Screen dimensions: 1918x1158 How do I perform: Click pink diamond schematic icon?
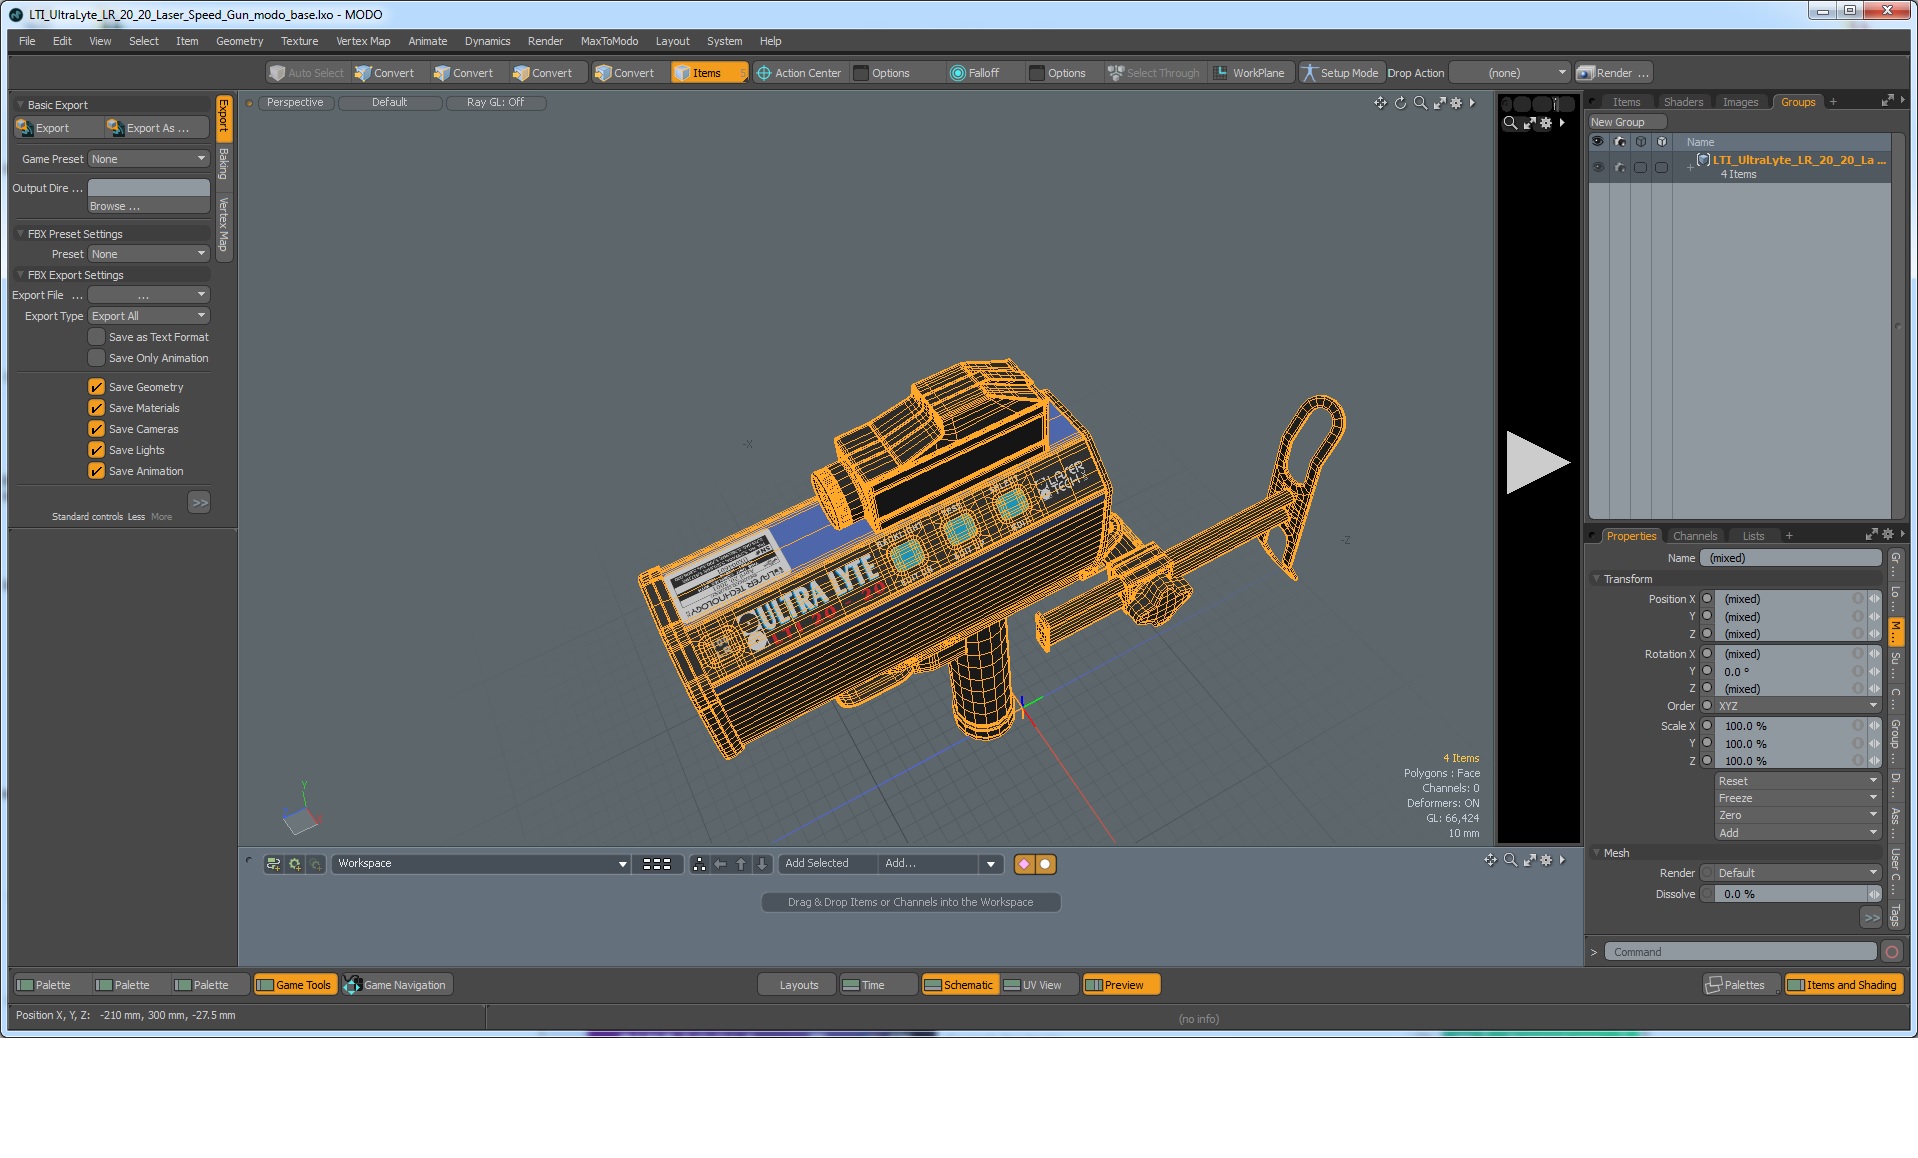coord(1025,864)
